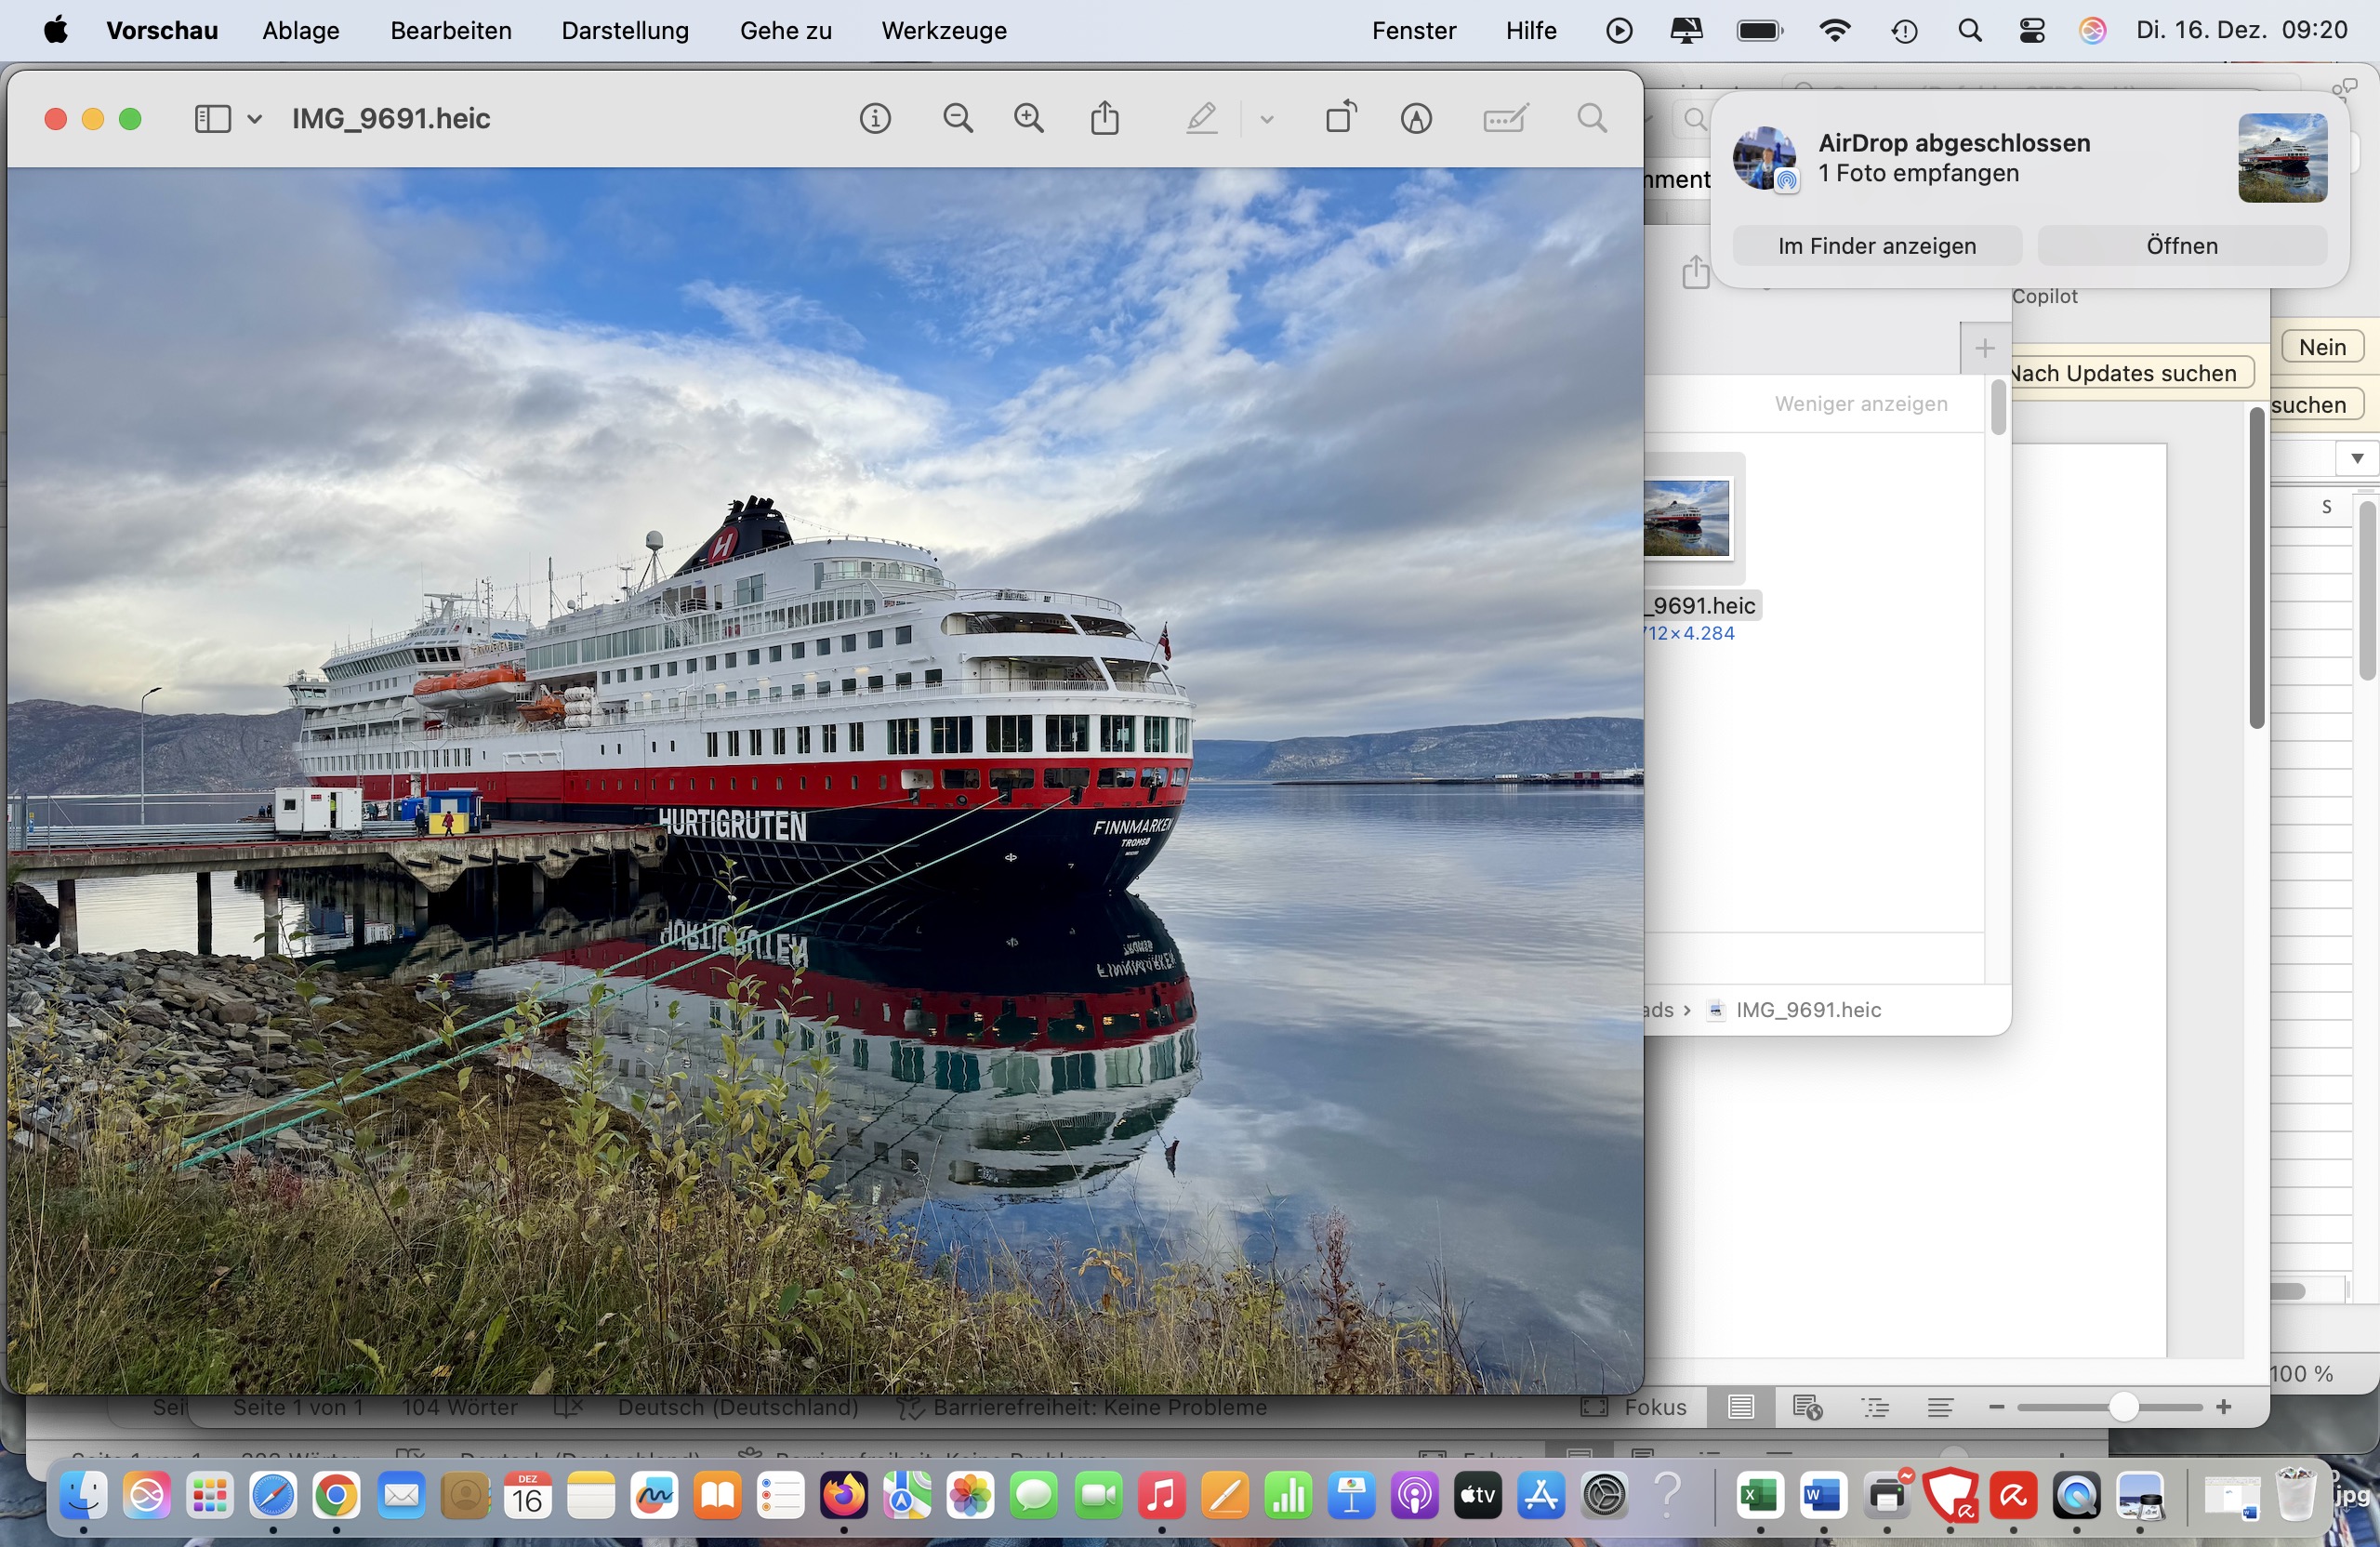Rotate the image left
This screenshot has width=2380, height=1547.
click(x=1341, y=119)
